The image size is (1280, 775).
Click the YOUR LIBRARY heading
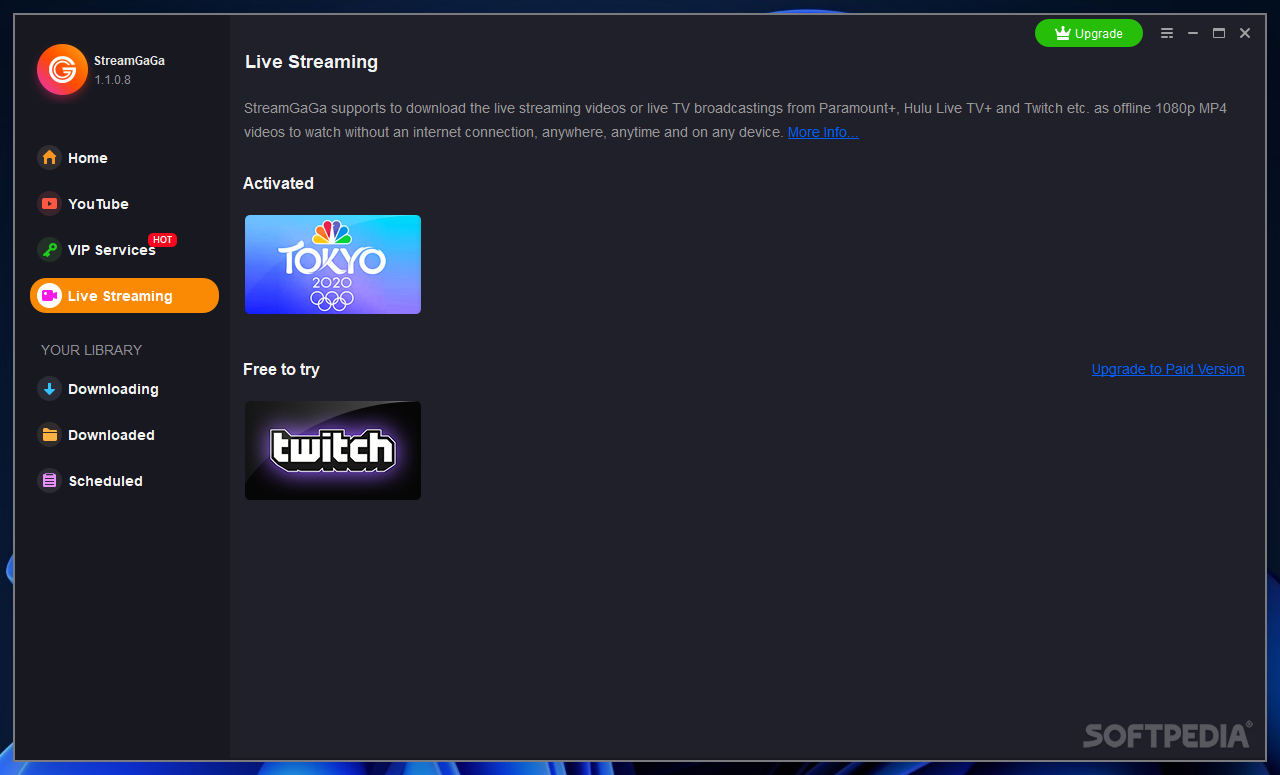91,350
